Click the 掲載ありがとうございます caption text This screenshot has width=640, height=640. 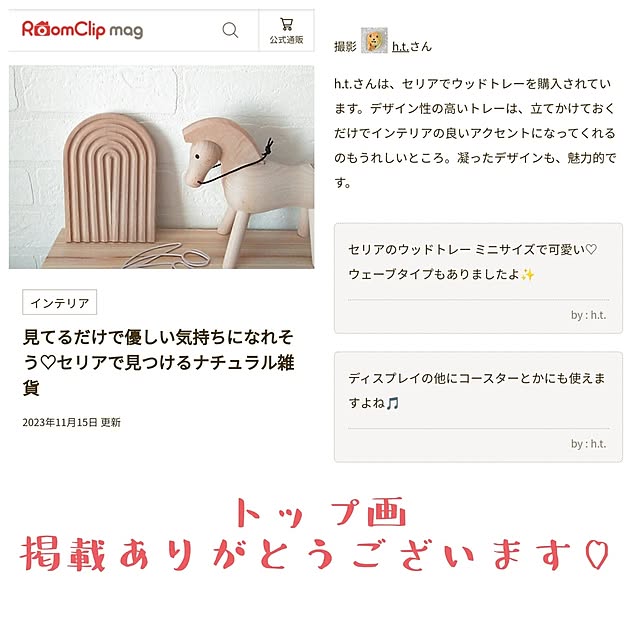[x=298, y=554]
